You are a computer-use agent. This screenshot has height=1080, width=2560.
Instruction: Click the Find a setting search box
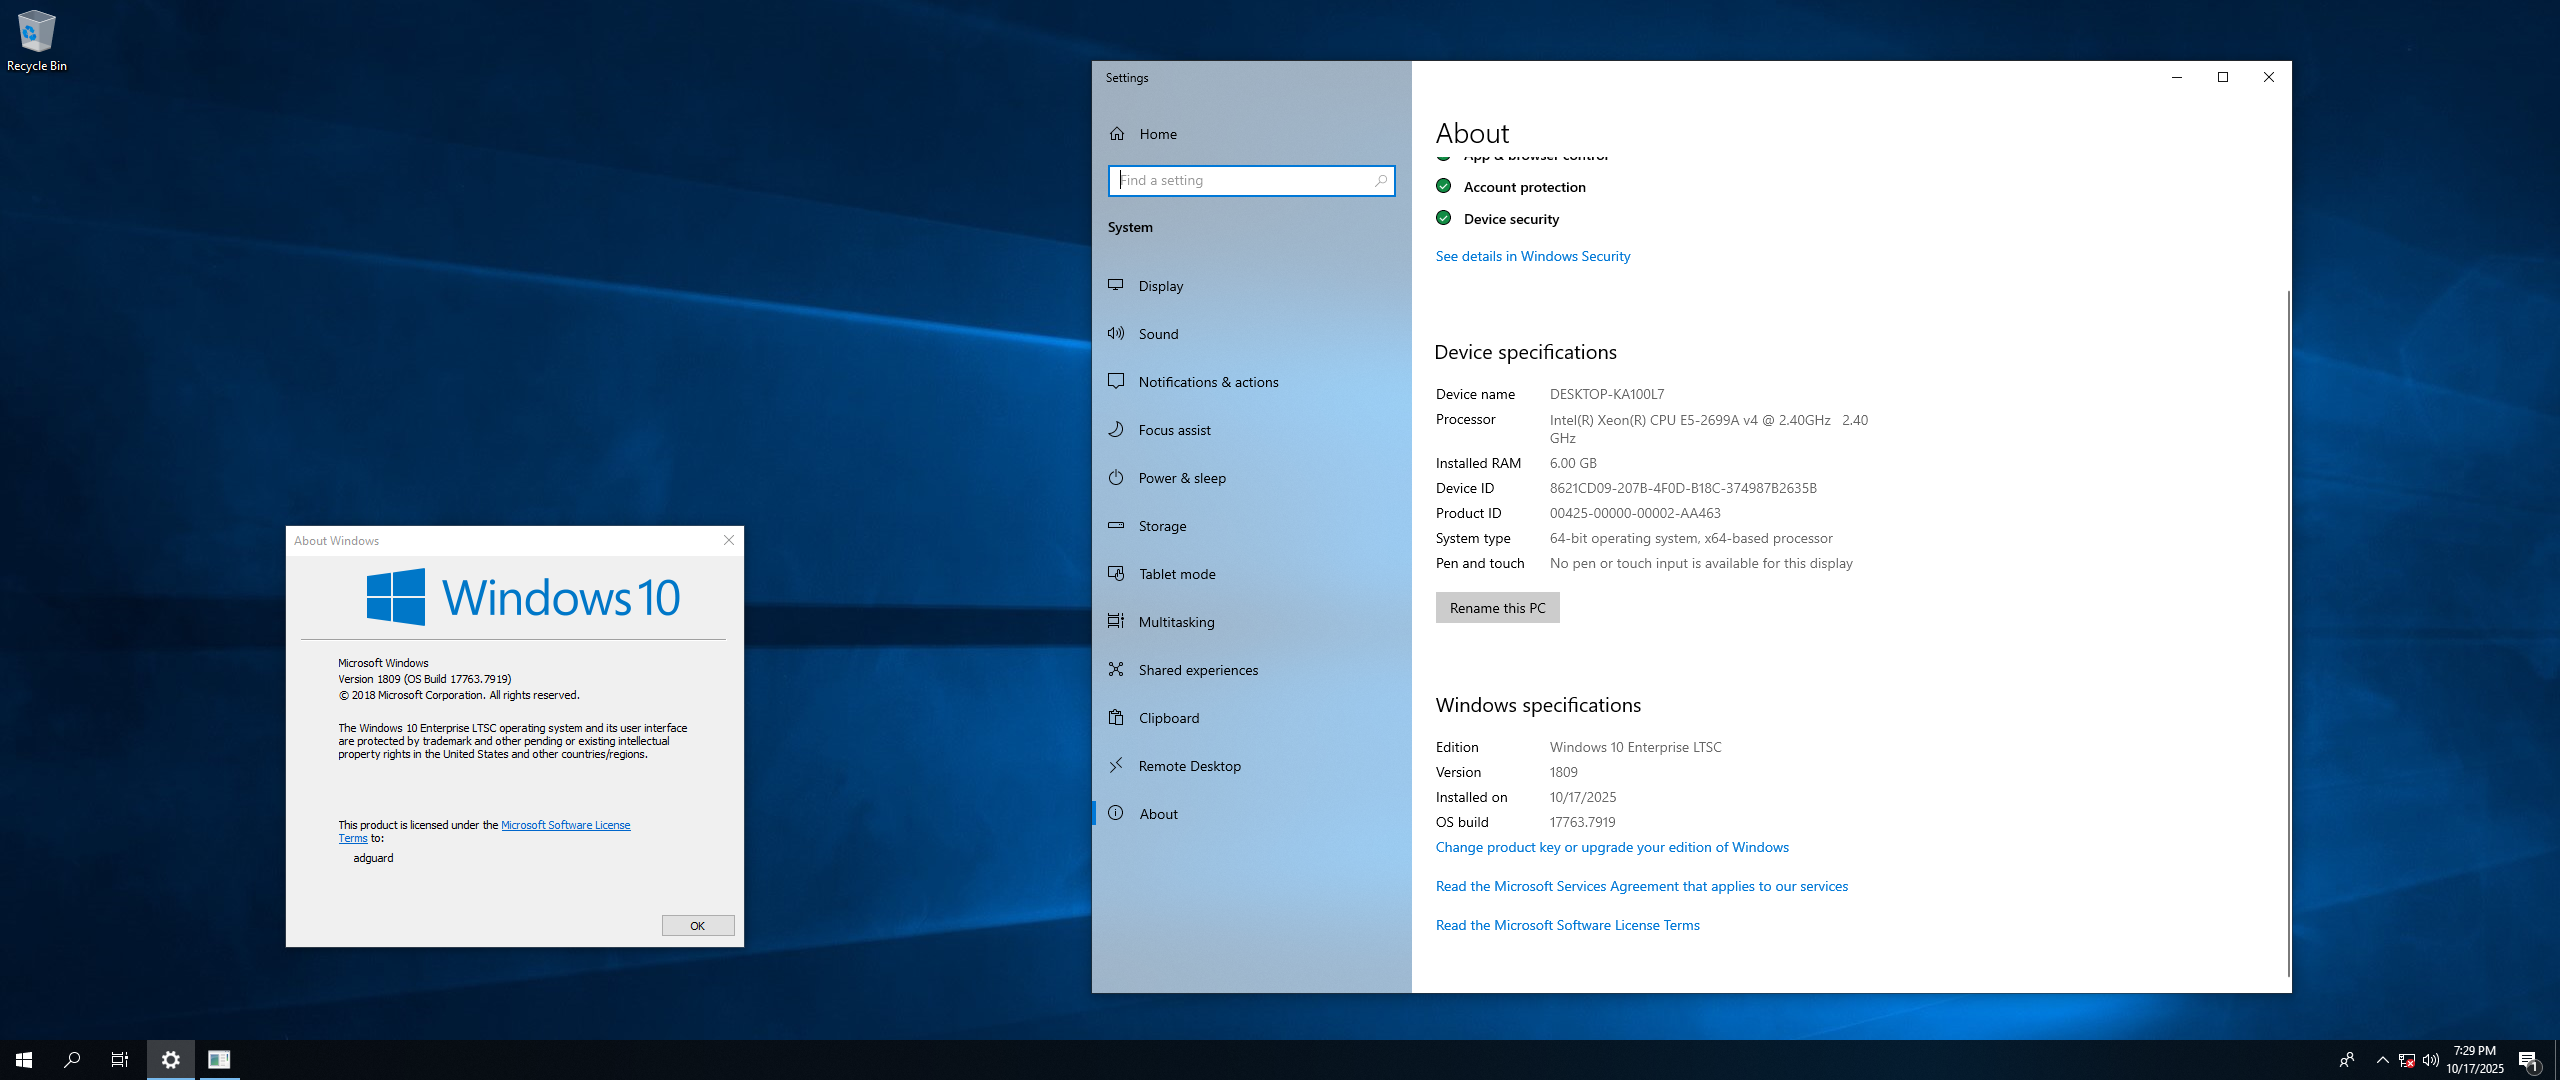tap(1245, 181)
